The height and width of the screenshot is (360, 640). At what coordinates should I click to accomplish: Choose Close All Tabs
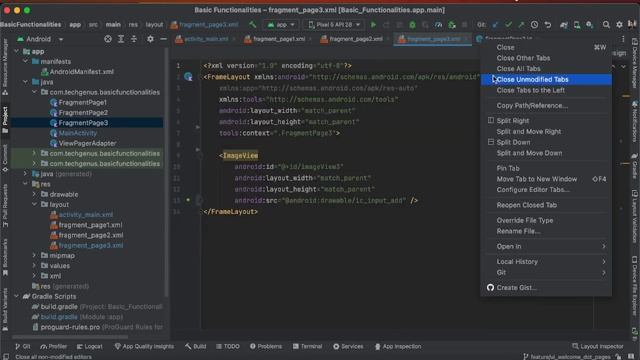point(546,69)
